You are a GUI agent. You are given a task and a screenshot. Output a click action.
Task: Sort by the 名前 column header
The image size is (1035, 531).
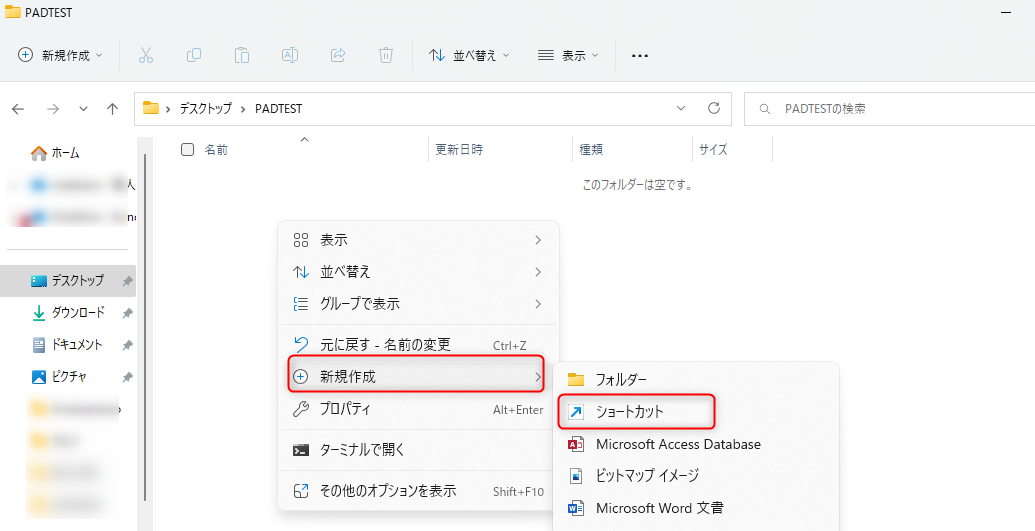[x=216, y=150]
